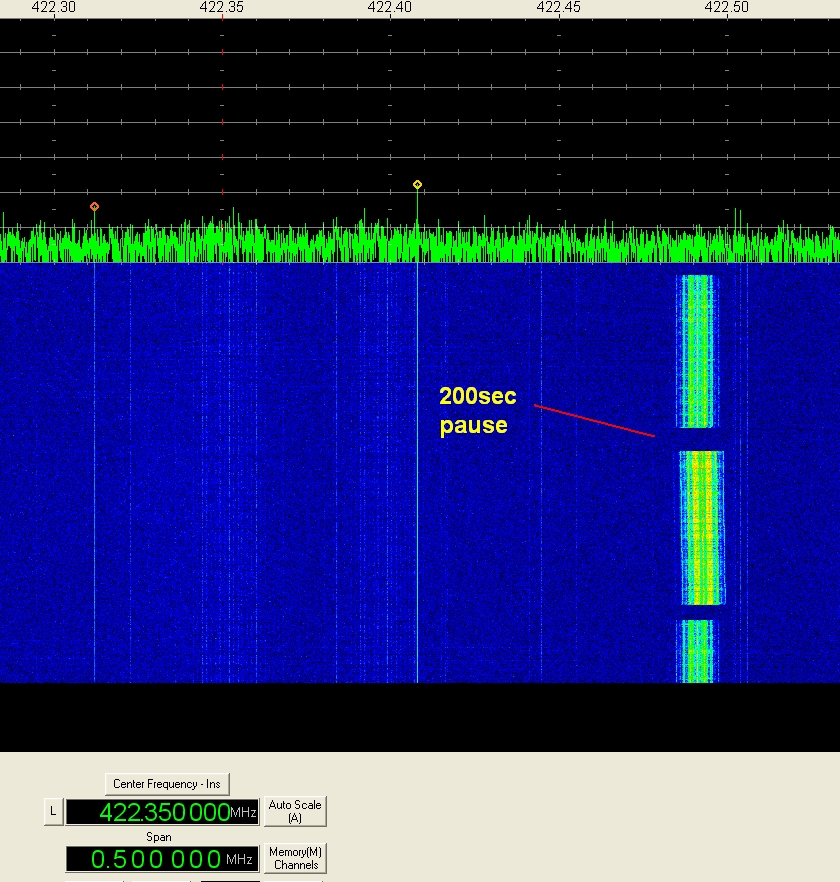
Task: Click the bottom signal burst in waterfall
Action: pyautogui.click(x=697, y=651)
